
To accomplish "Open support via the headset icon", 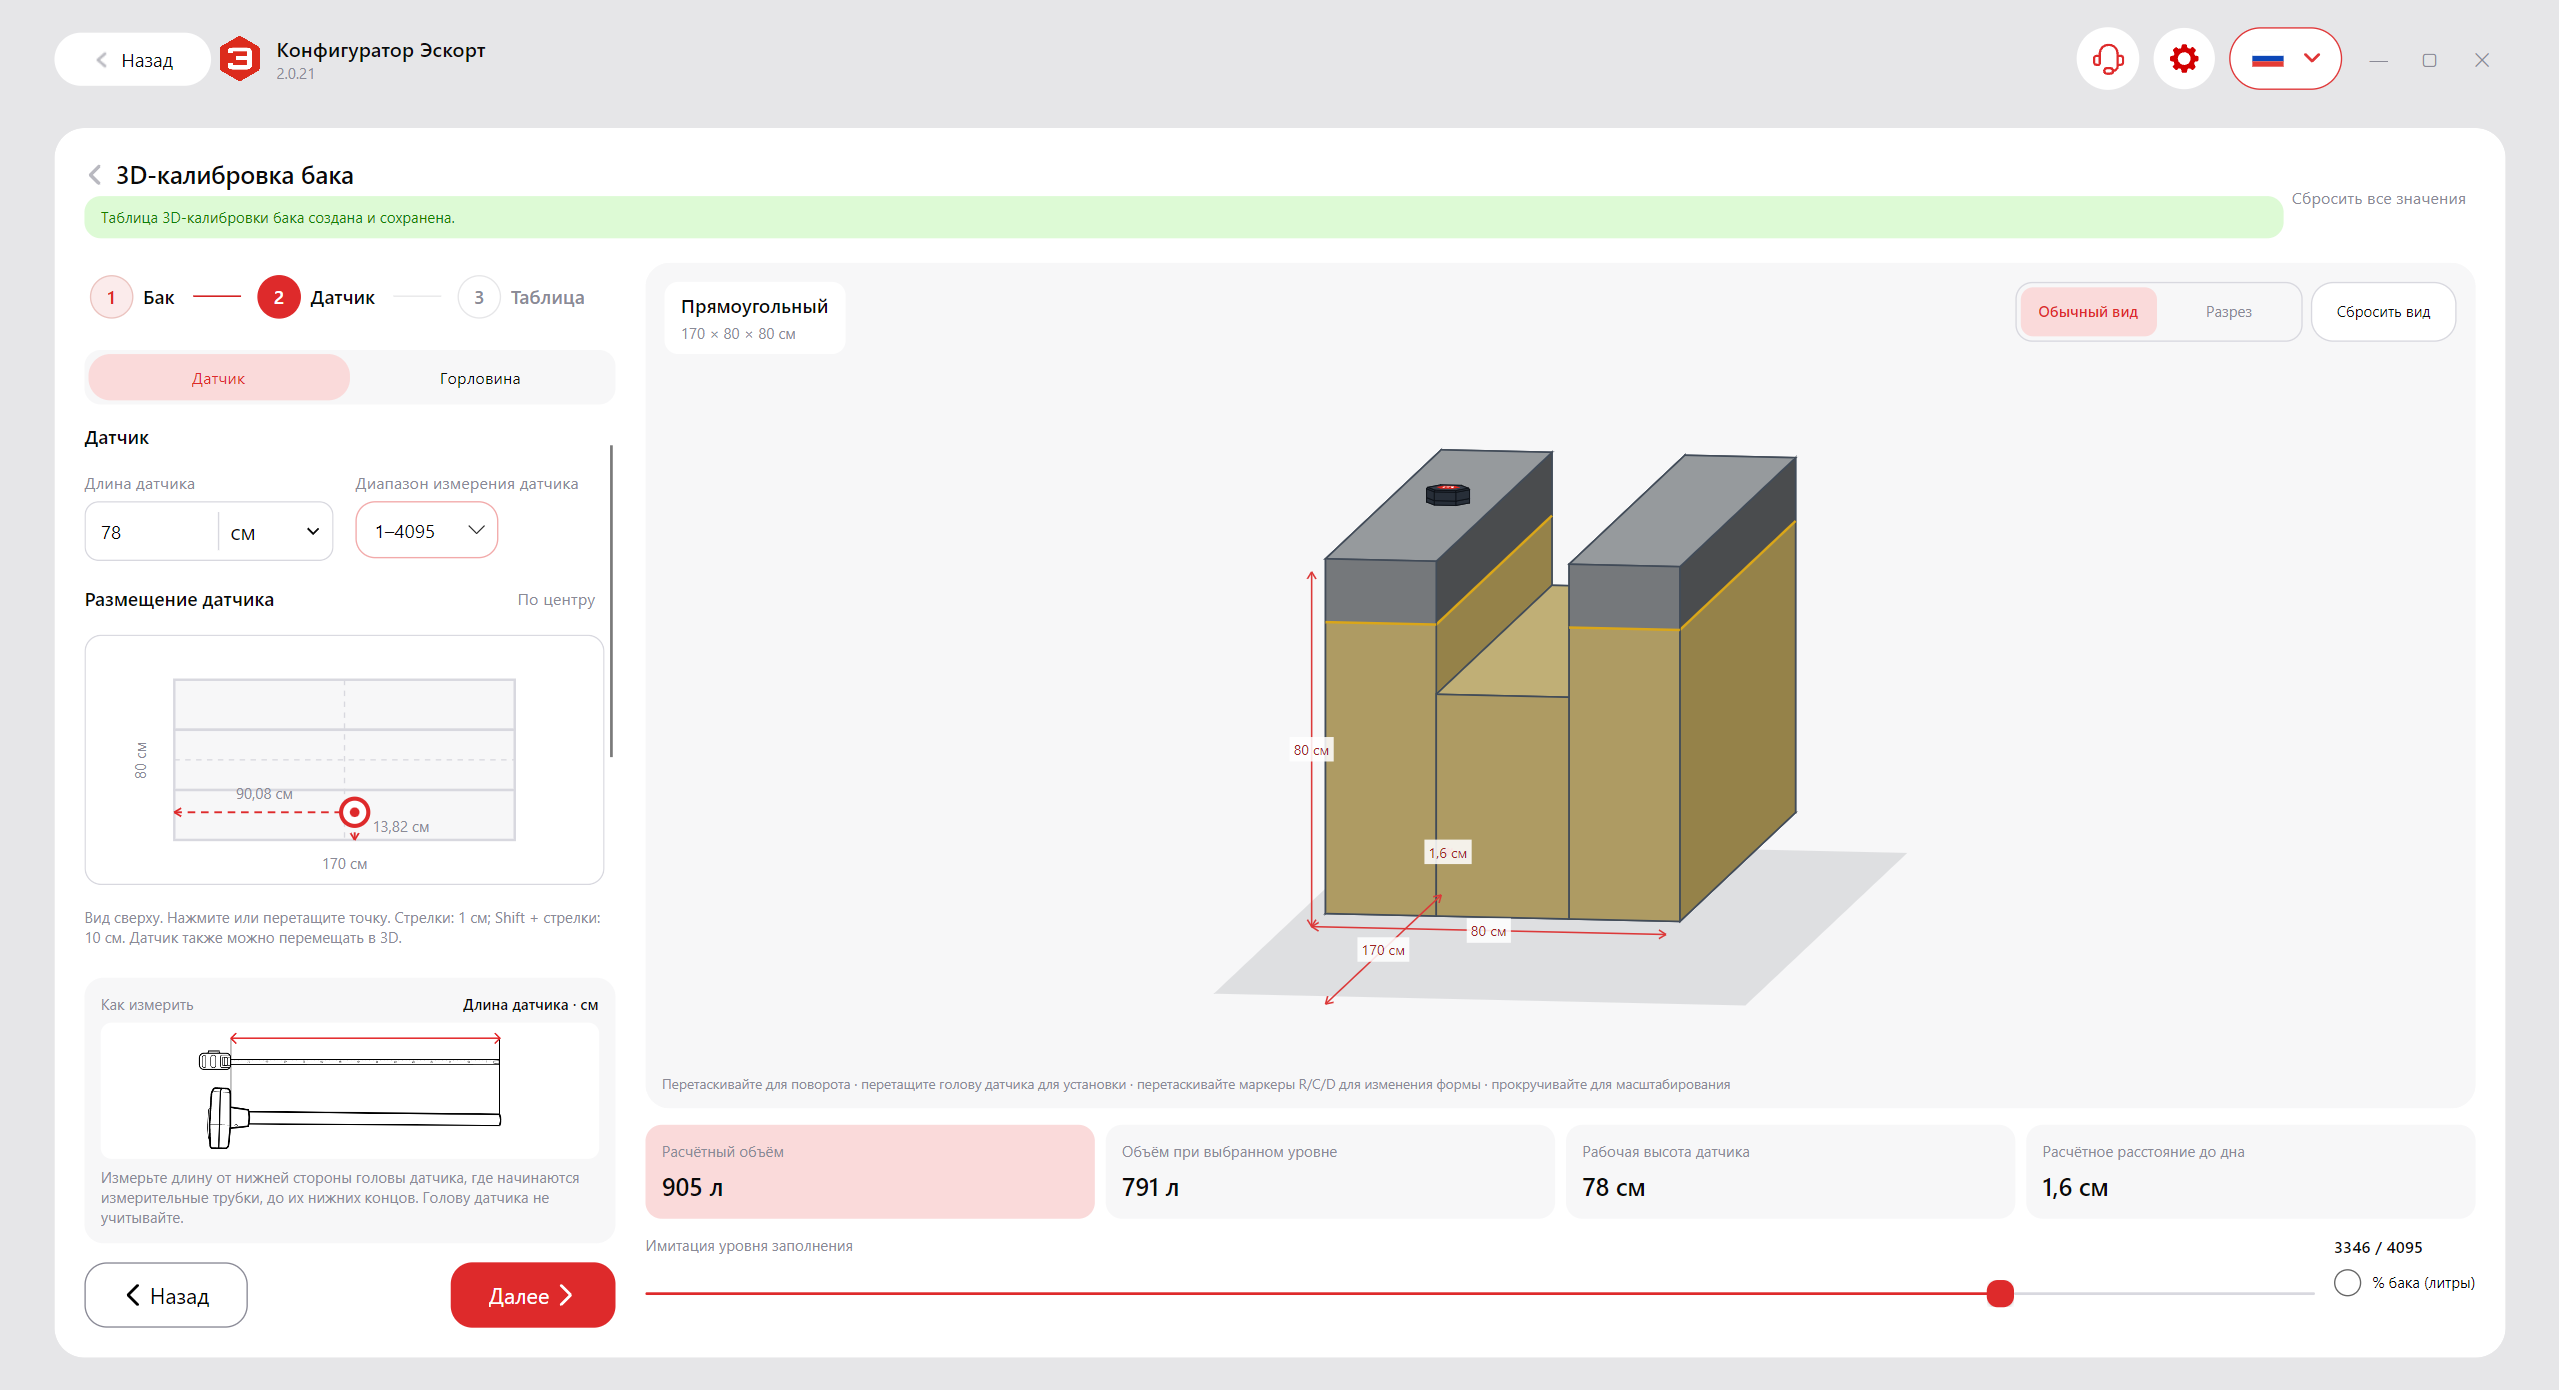I will [2107, 59].
